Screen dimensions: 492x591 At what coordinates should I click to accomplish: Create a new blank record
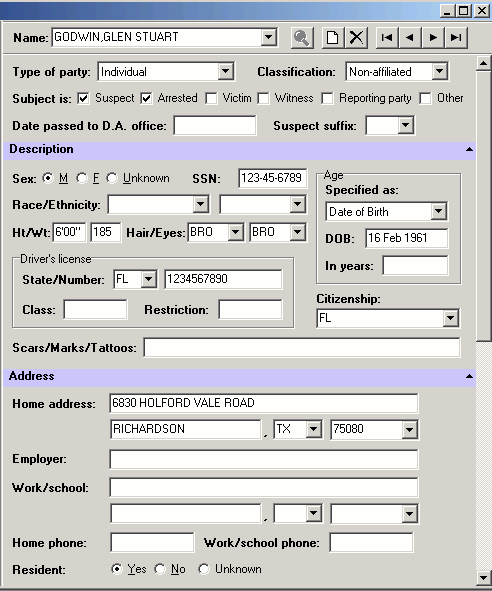point(333,37)
